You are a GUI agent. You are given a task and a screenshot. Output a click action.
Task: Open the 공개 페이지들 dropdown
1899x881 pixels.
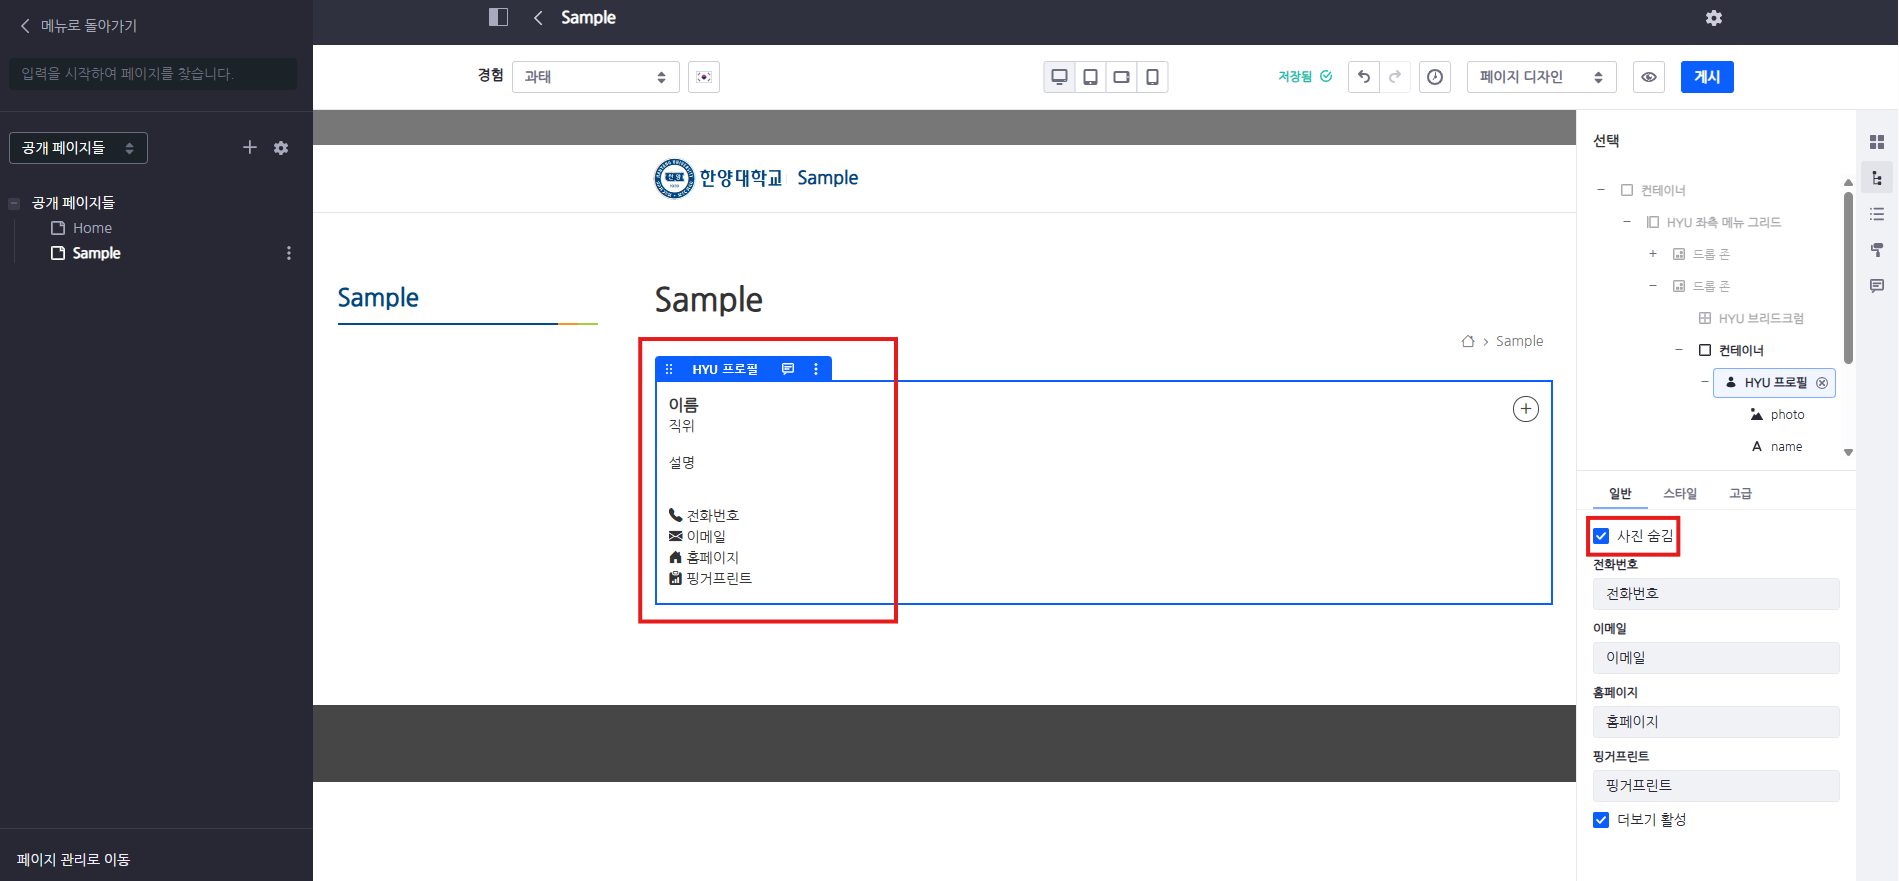[x=78, y=148]
